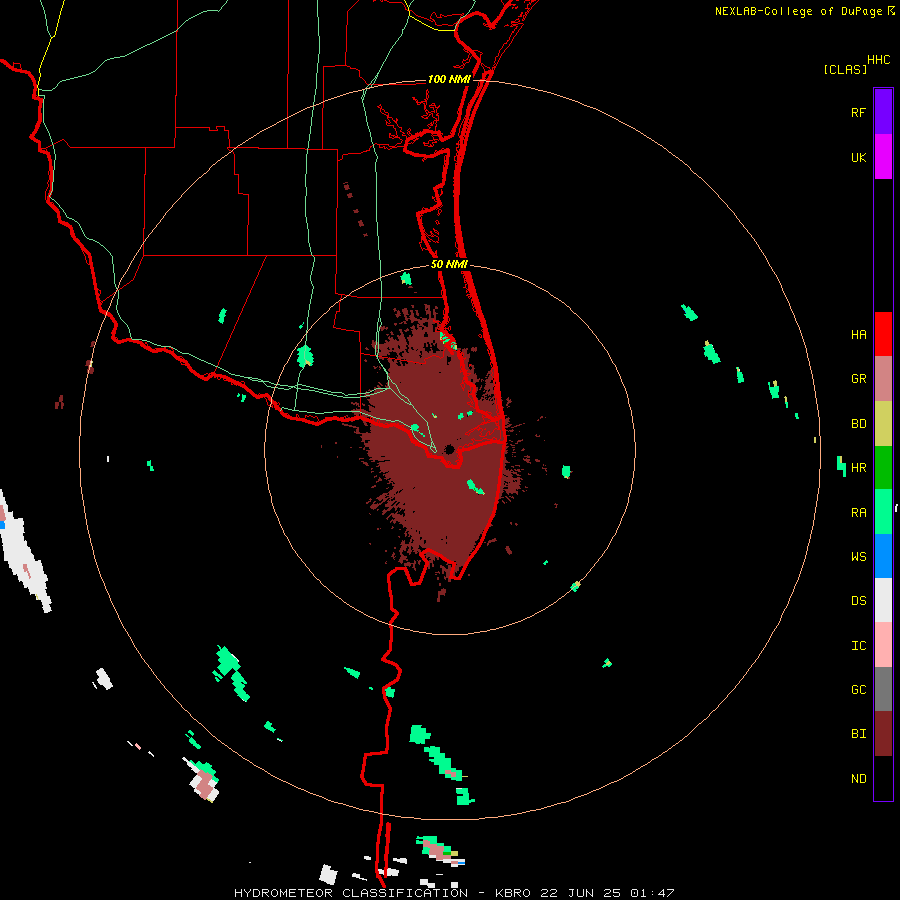The image size is (900, 900).
Task: Click the "[CLAS]" units label
Action: tap(845, 69)
